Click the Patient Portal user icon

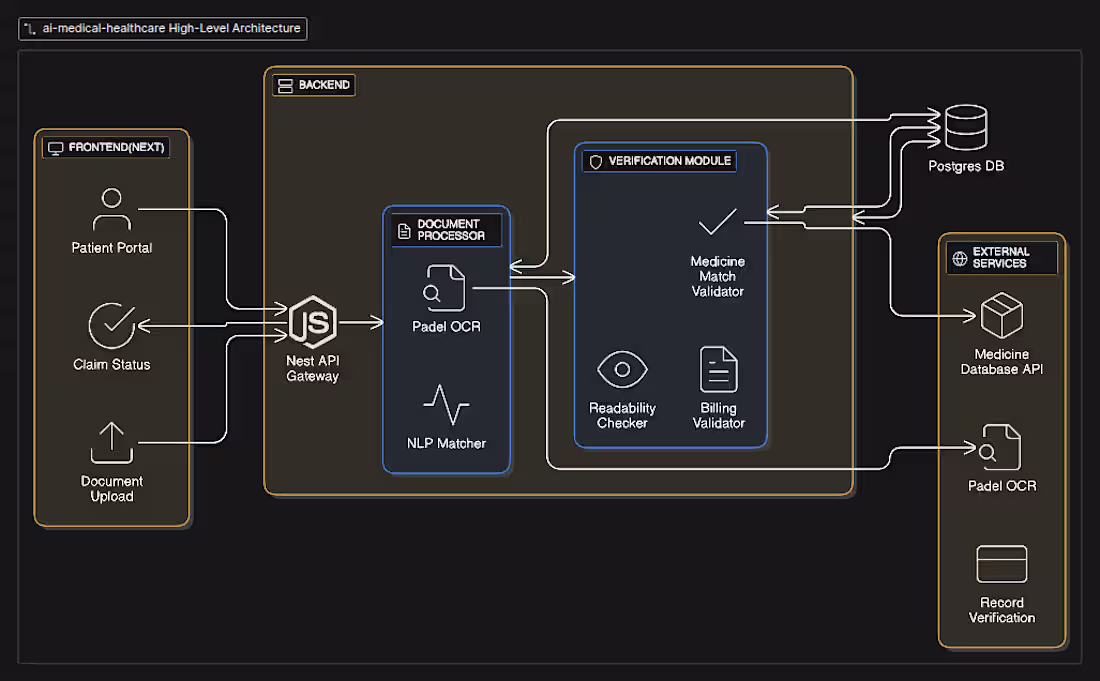click(112, 209)
